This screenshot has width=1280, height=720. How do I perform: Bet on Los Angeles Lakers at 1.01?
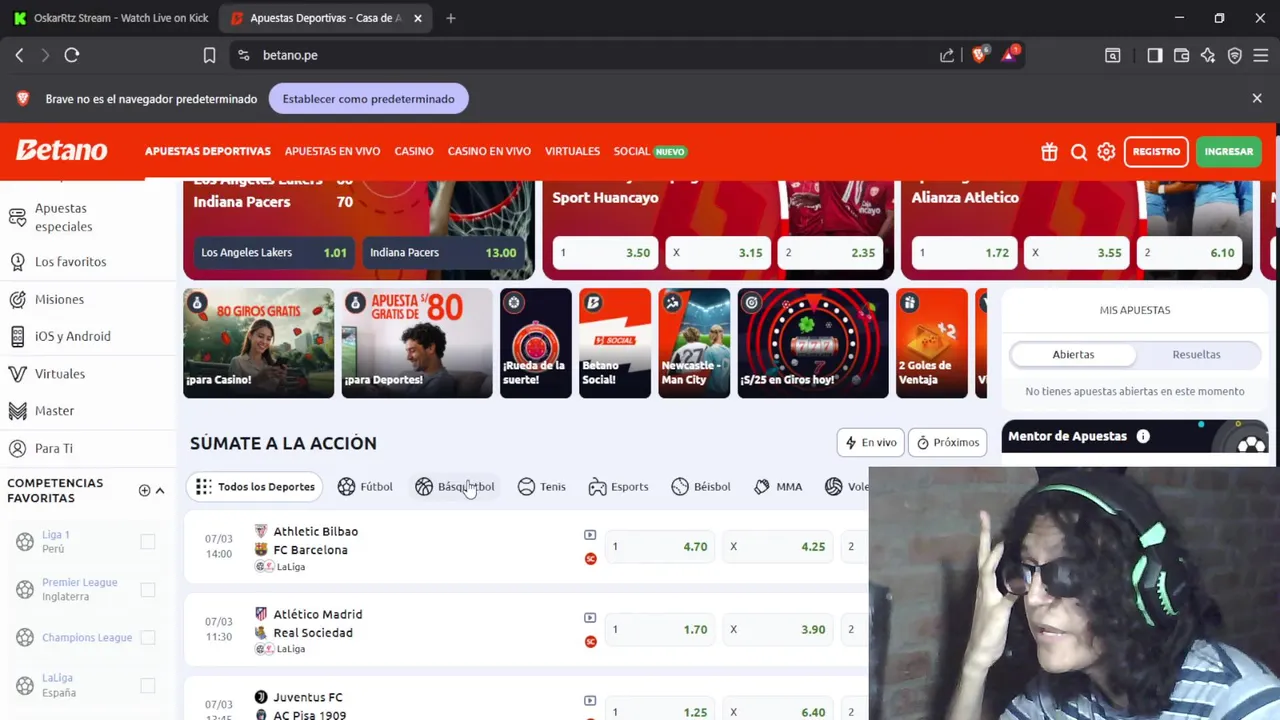[x=272, y=253]
